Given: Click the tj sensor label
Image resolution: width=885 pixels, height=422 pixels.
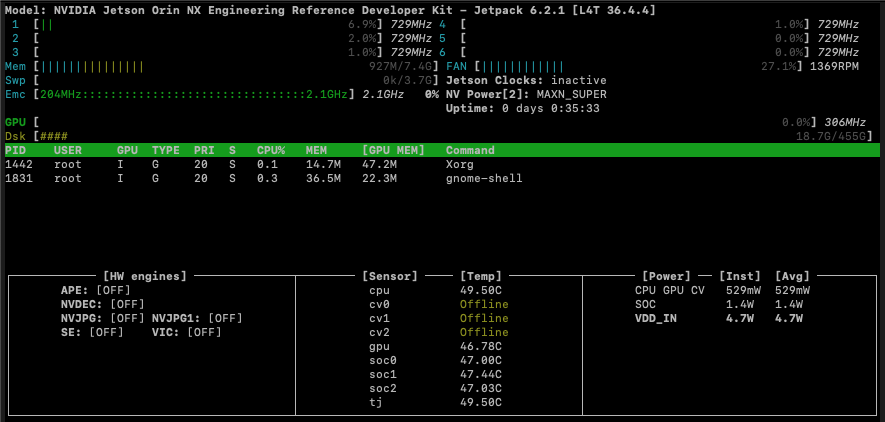Looking at the screenshot, I should pyautogui.click(x=376, y=402).
